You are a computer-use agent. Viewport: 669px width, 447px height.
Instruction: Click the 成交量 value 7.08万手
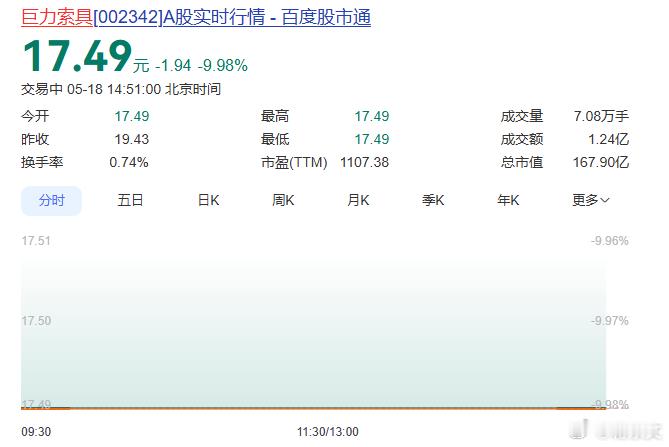(x=601, y=116)
